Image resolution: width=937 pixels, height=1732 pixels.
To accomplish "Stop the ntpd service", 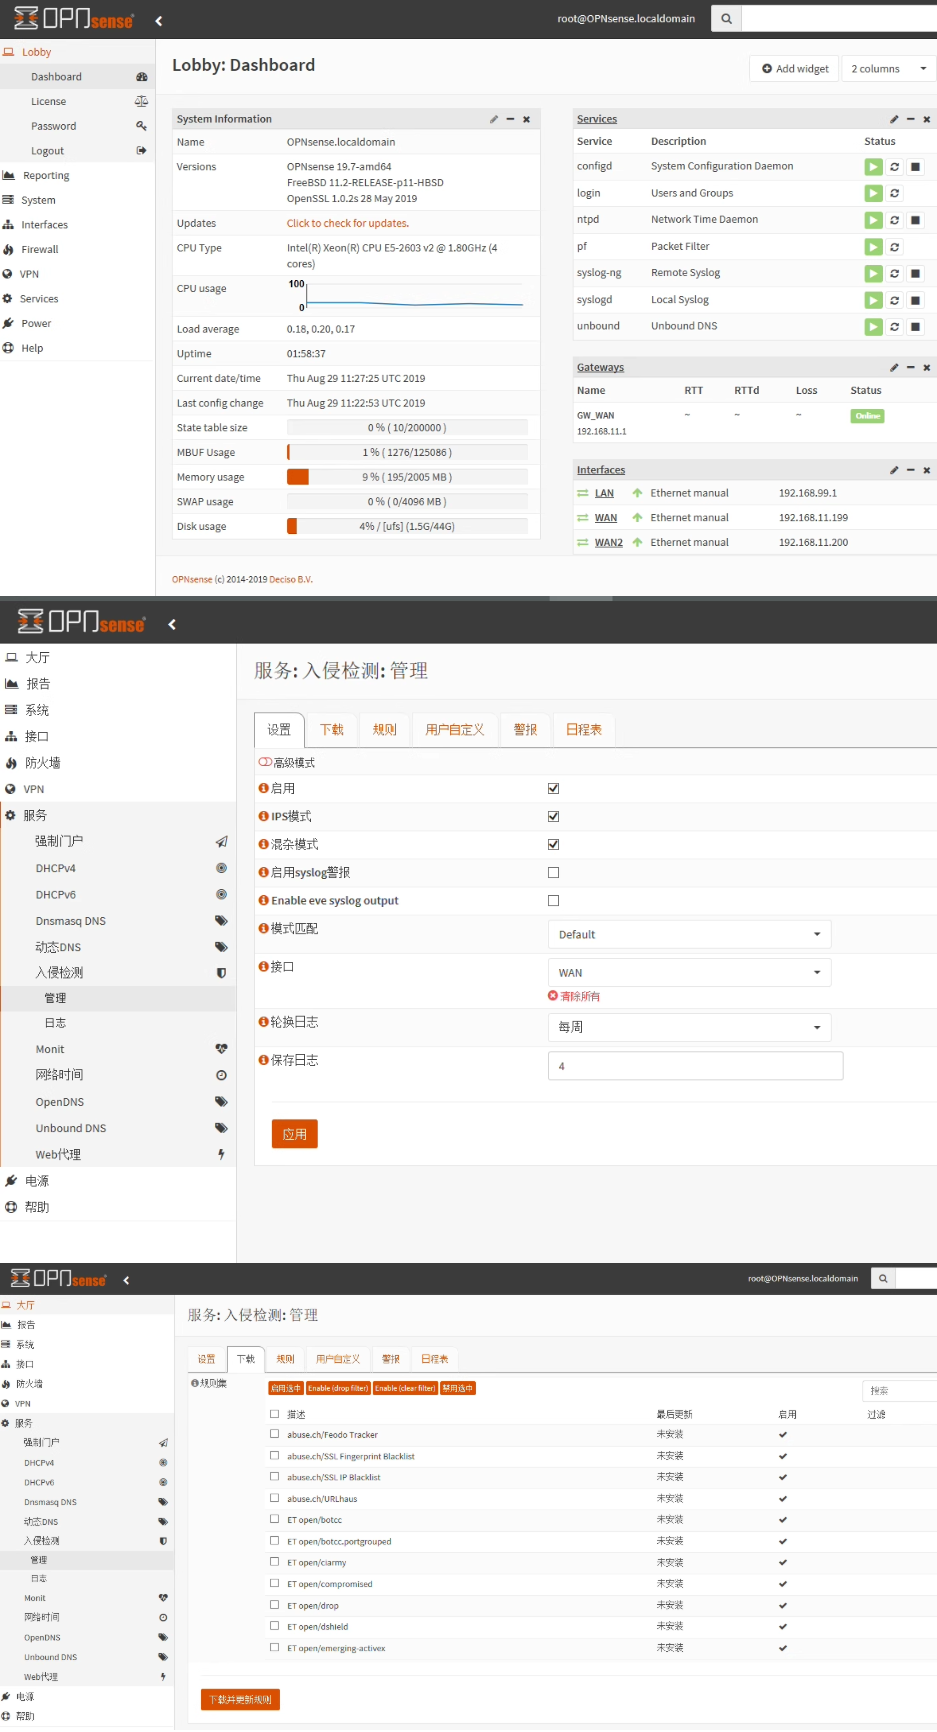I will [915, 220].
